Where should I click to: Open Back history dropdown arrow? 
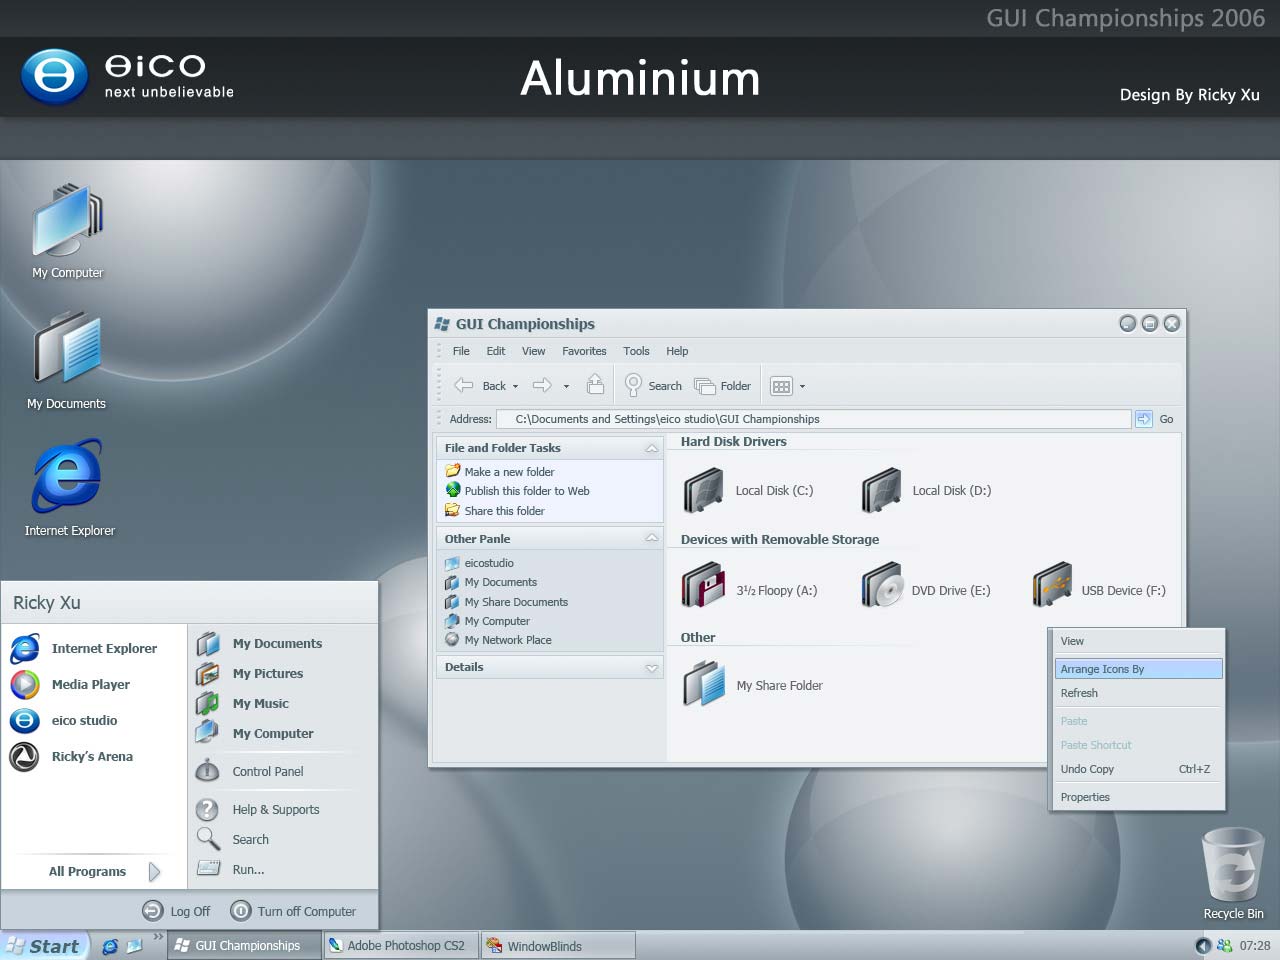(x=516, y=386)
